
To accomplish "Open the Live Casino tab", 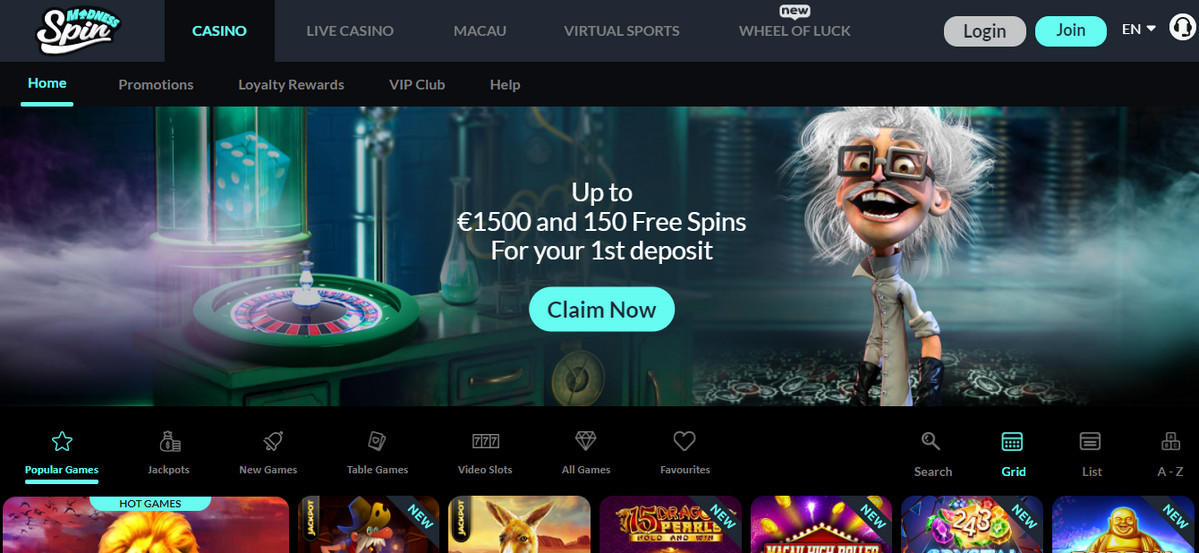I will pos(349,31).
